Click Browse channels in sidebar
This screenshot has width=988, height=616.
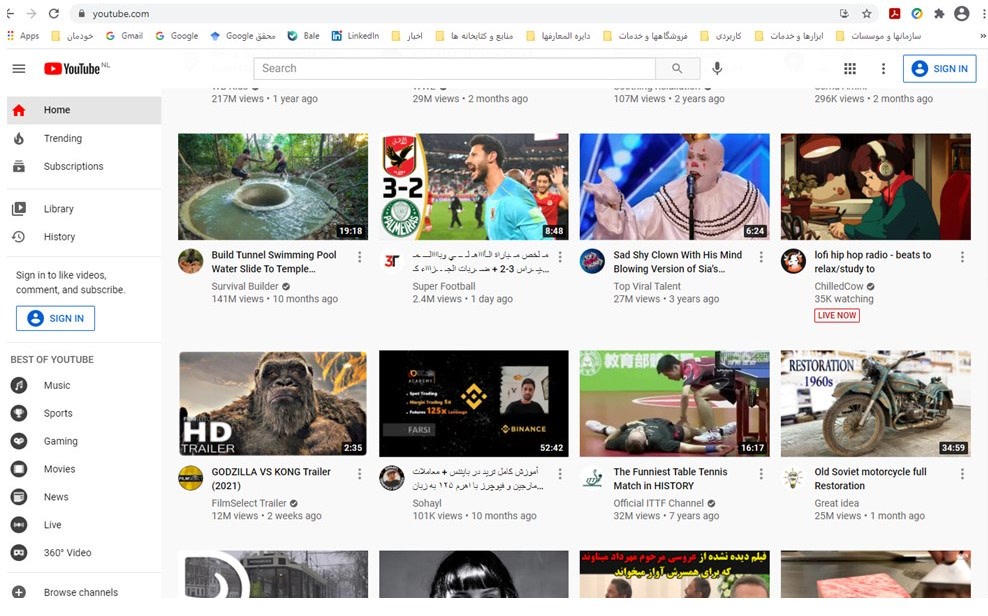(x=84, y=592)
